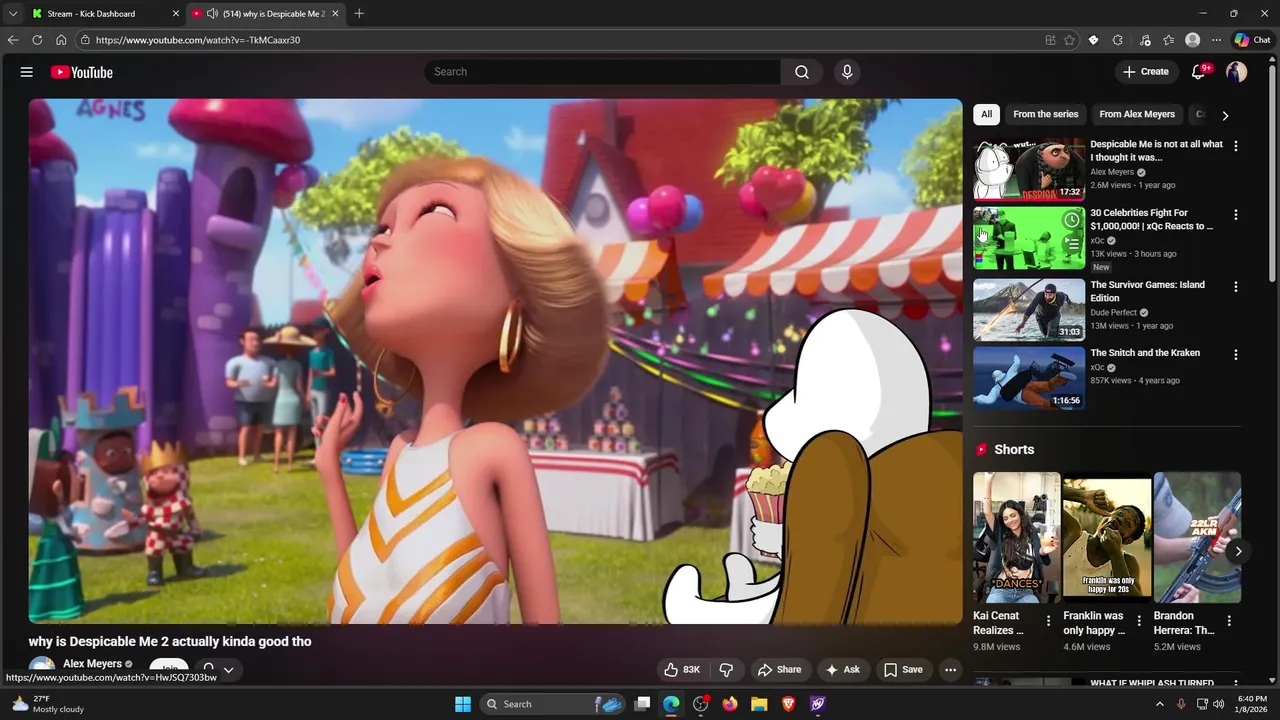Open the Windows Start menu
The height and width of the screenshot is (720, 1280).
[463, 704]
